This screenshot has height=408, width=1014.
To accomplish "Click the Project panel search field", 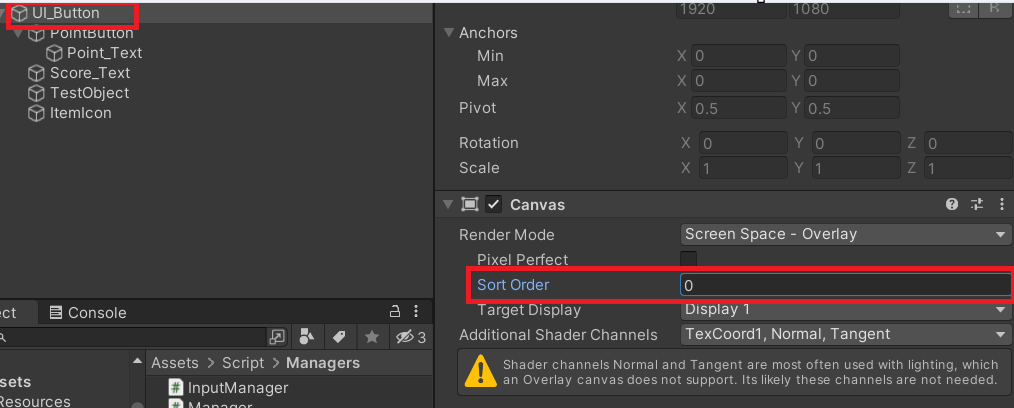I will coord(133,337).
